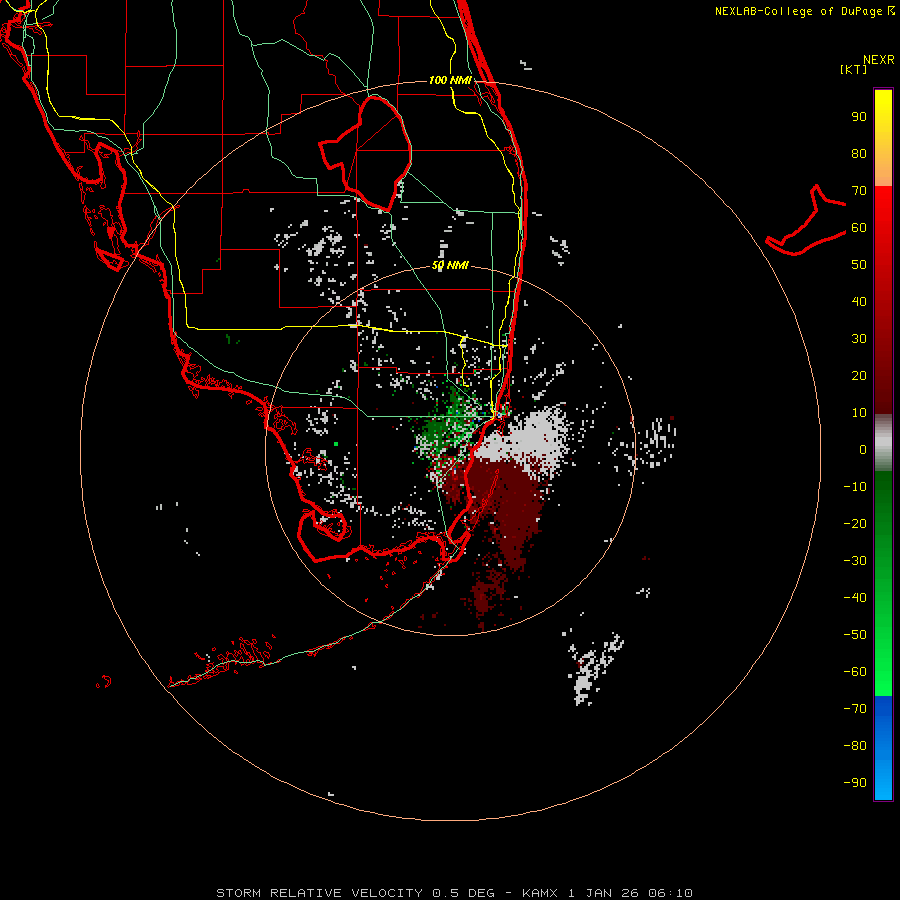The image size is (900, 900).
Task: Click the blue bottom segment of the color bar
Action: tap(883, 747)
